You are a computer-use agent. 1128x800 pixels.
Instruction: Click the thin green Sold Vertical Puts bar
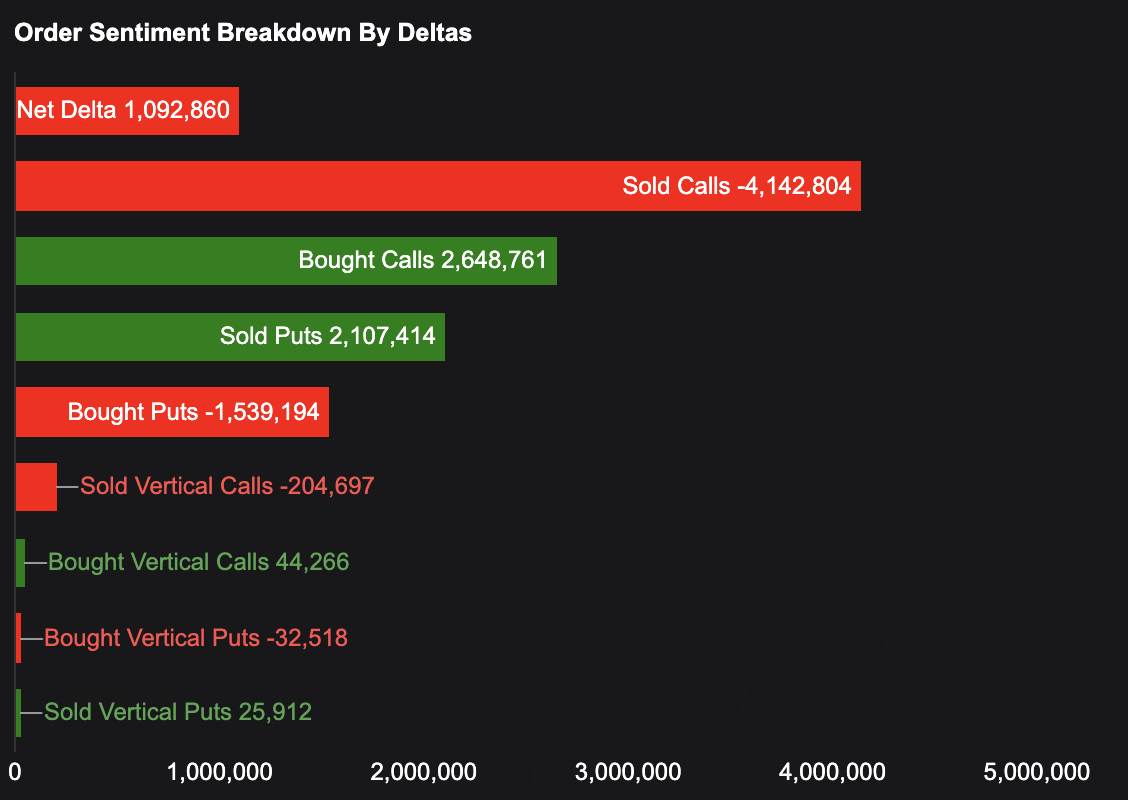[18, 713]
